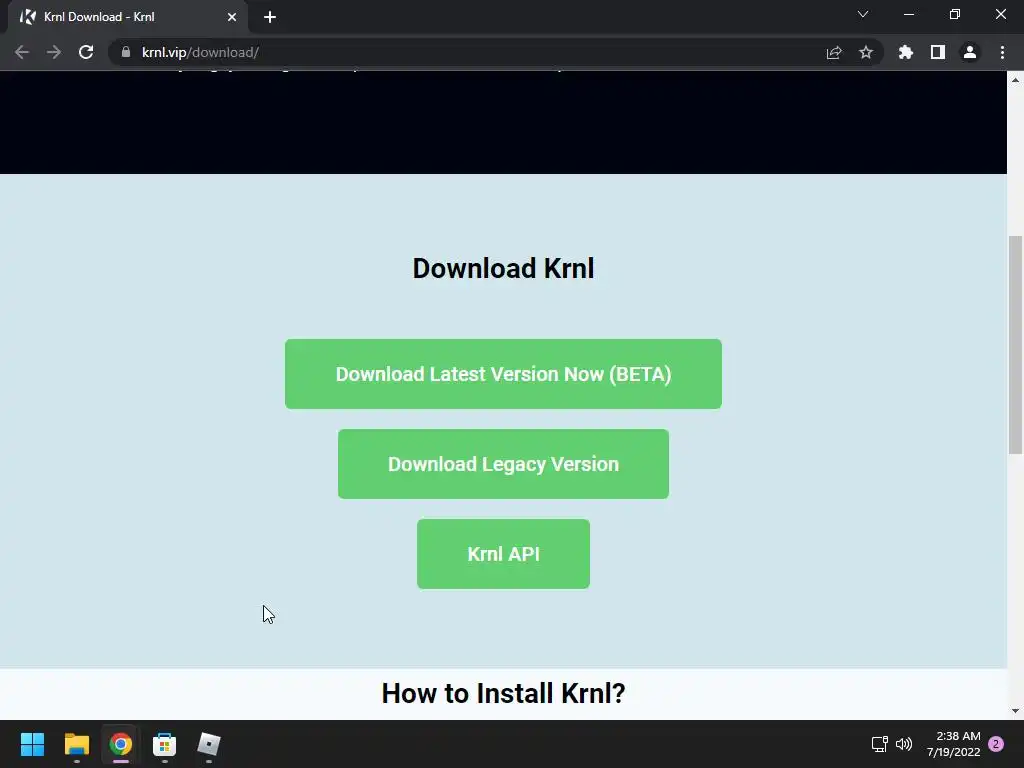
Task: Open Microsoft Store from the taskbar
Action: point(165,744)
